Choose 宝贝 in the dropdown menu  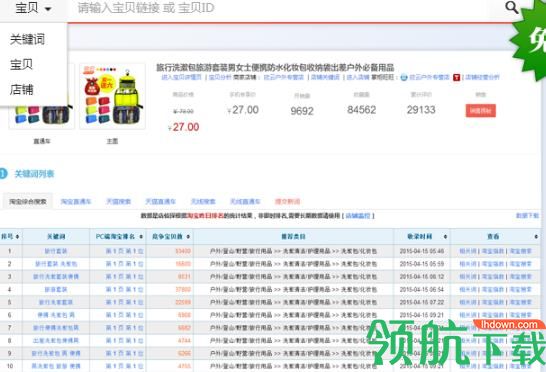pos(21,64)
